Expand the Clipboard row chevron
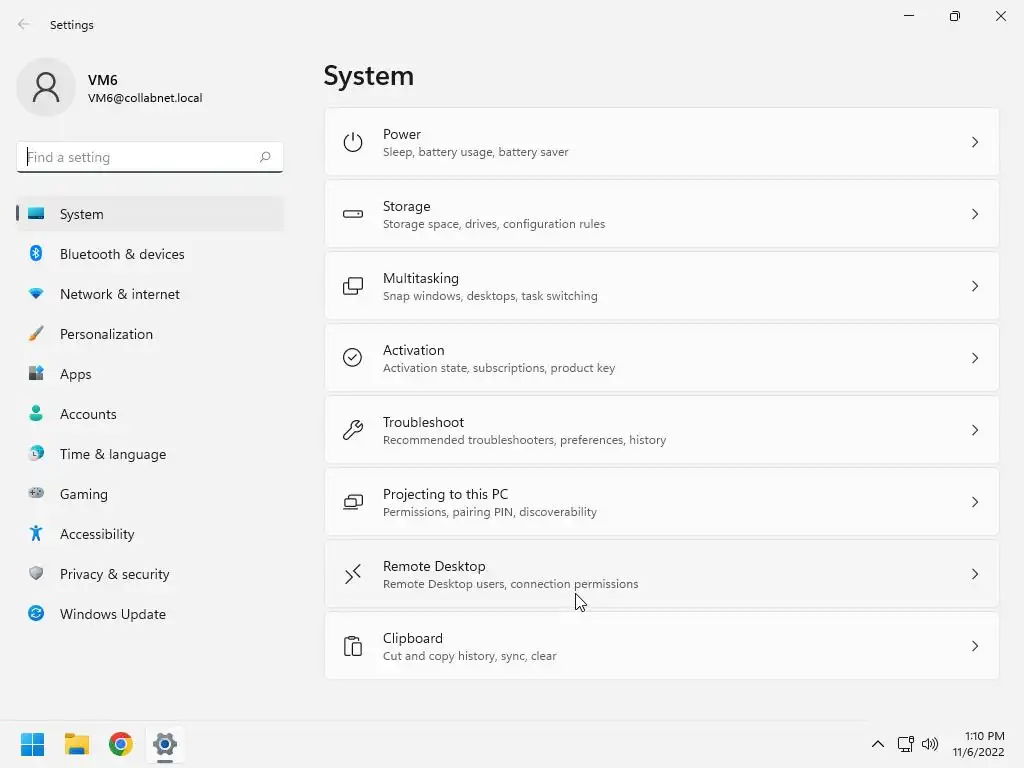This screenshot has width=1024, height=768. [x=974, y=646]
